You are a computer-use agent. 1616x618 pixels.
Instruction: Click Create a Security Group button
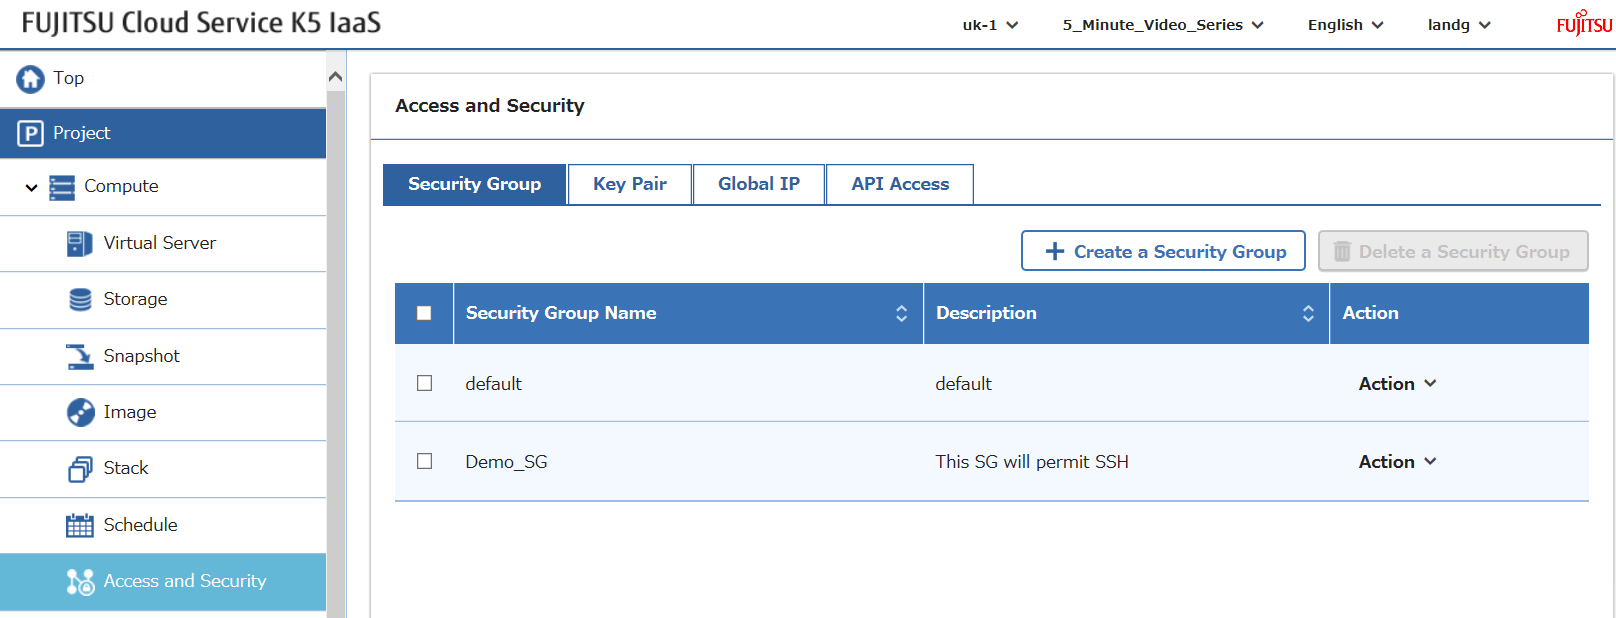1163,251
